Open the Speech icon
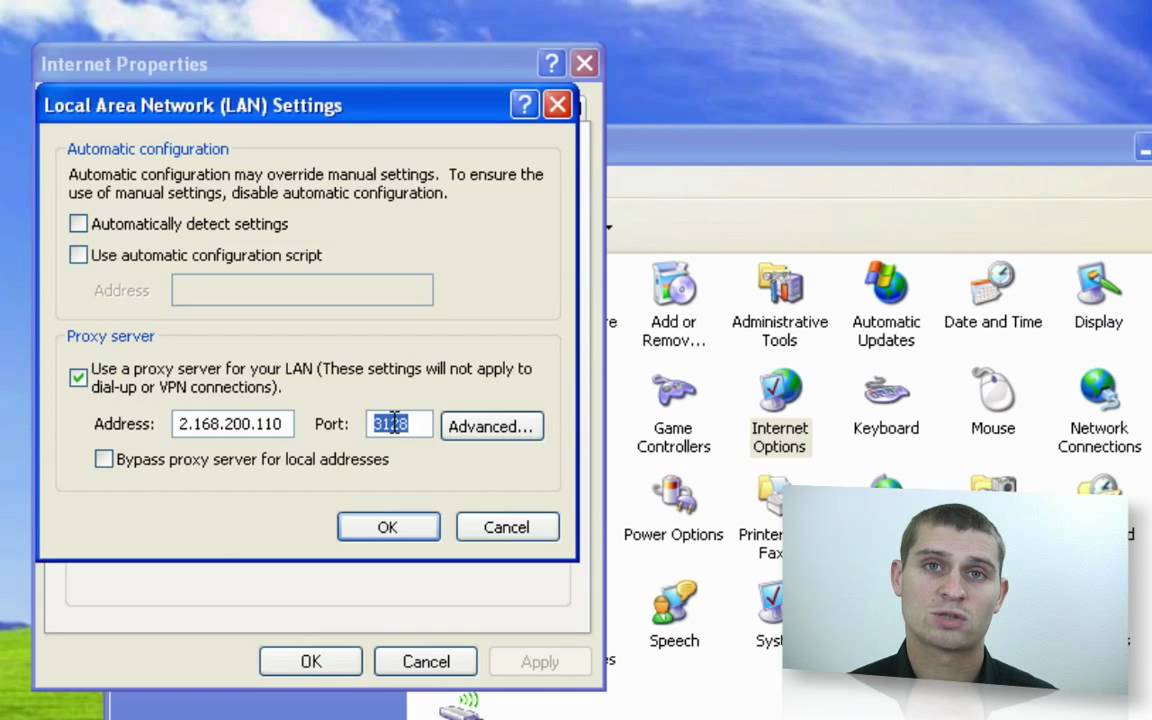This screenshot has height=720, width=1152. tap(674, 615)
